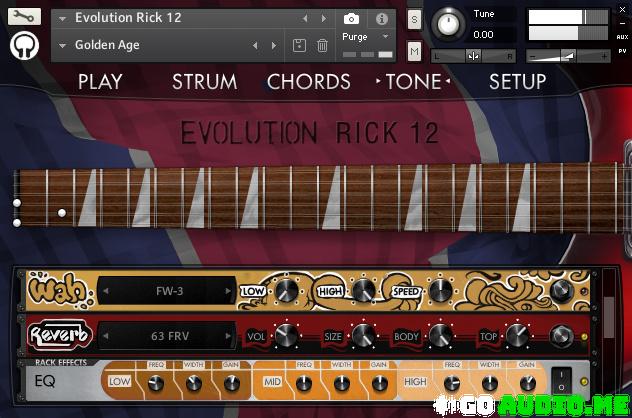The image size is (632, 418).
Task: Adjust EQ HIGH band FREQ knob
Action: [451, 383]
